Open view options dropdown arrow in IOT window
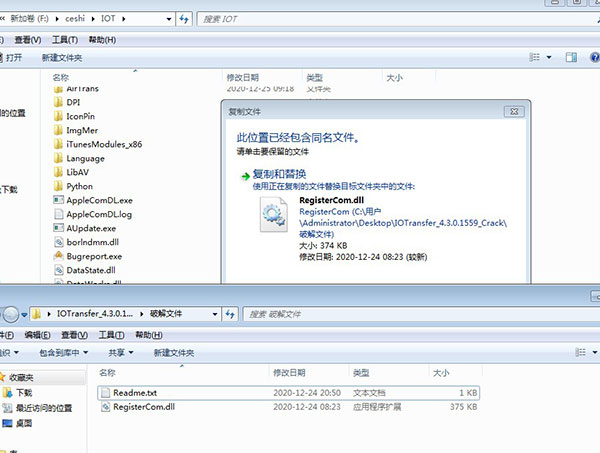Image resolution: width=600 pixels, height=453 pixels. [549, 57]
